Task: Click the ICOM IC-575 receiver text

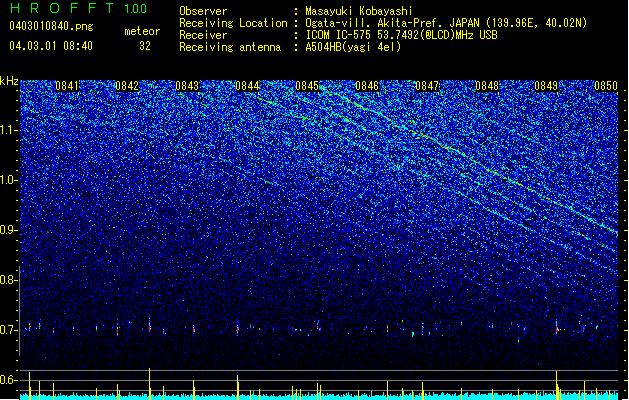Action: point(401,35)
